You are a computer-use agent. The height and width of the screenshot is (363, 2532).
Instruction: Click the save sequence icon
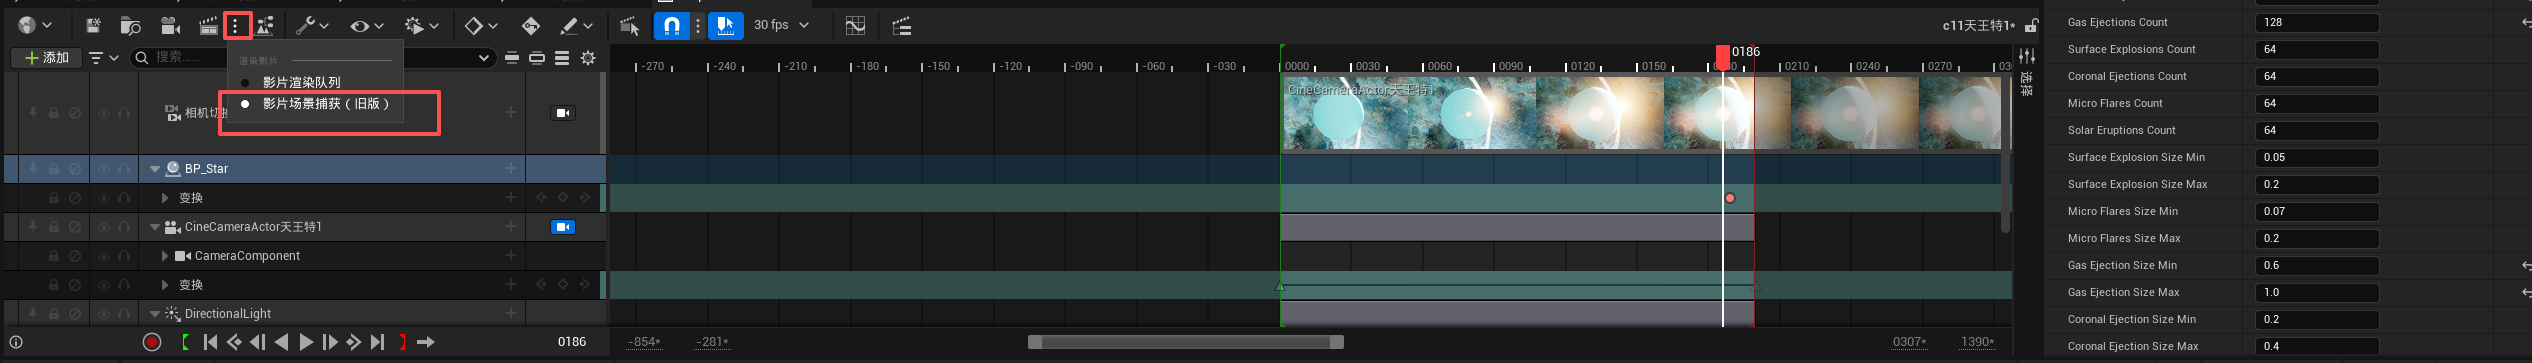click(x=93, y=25)
